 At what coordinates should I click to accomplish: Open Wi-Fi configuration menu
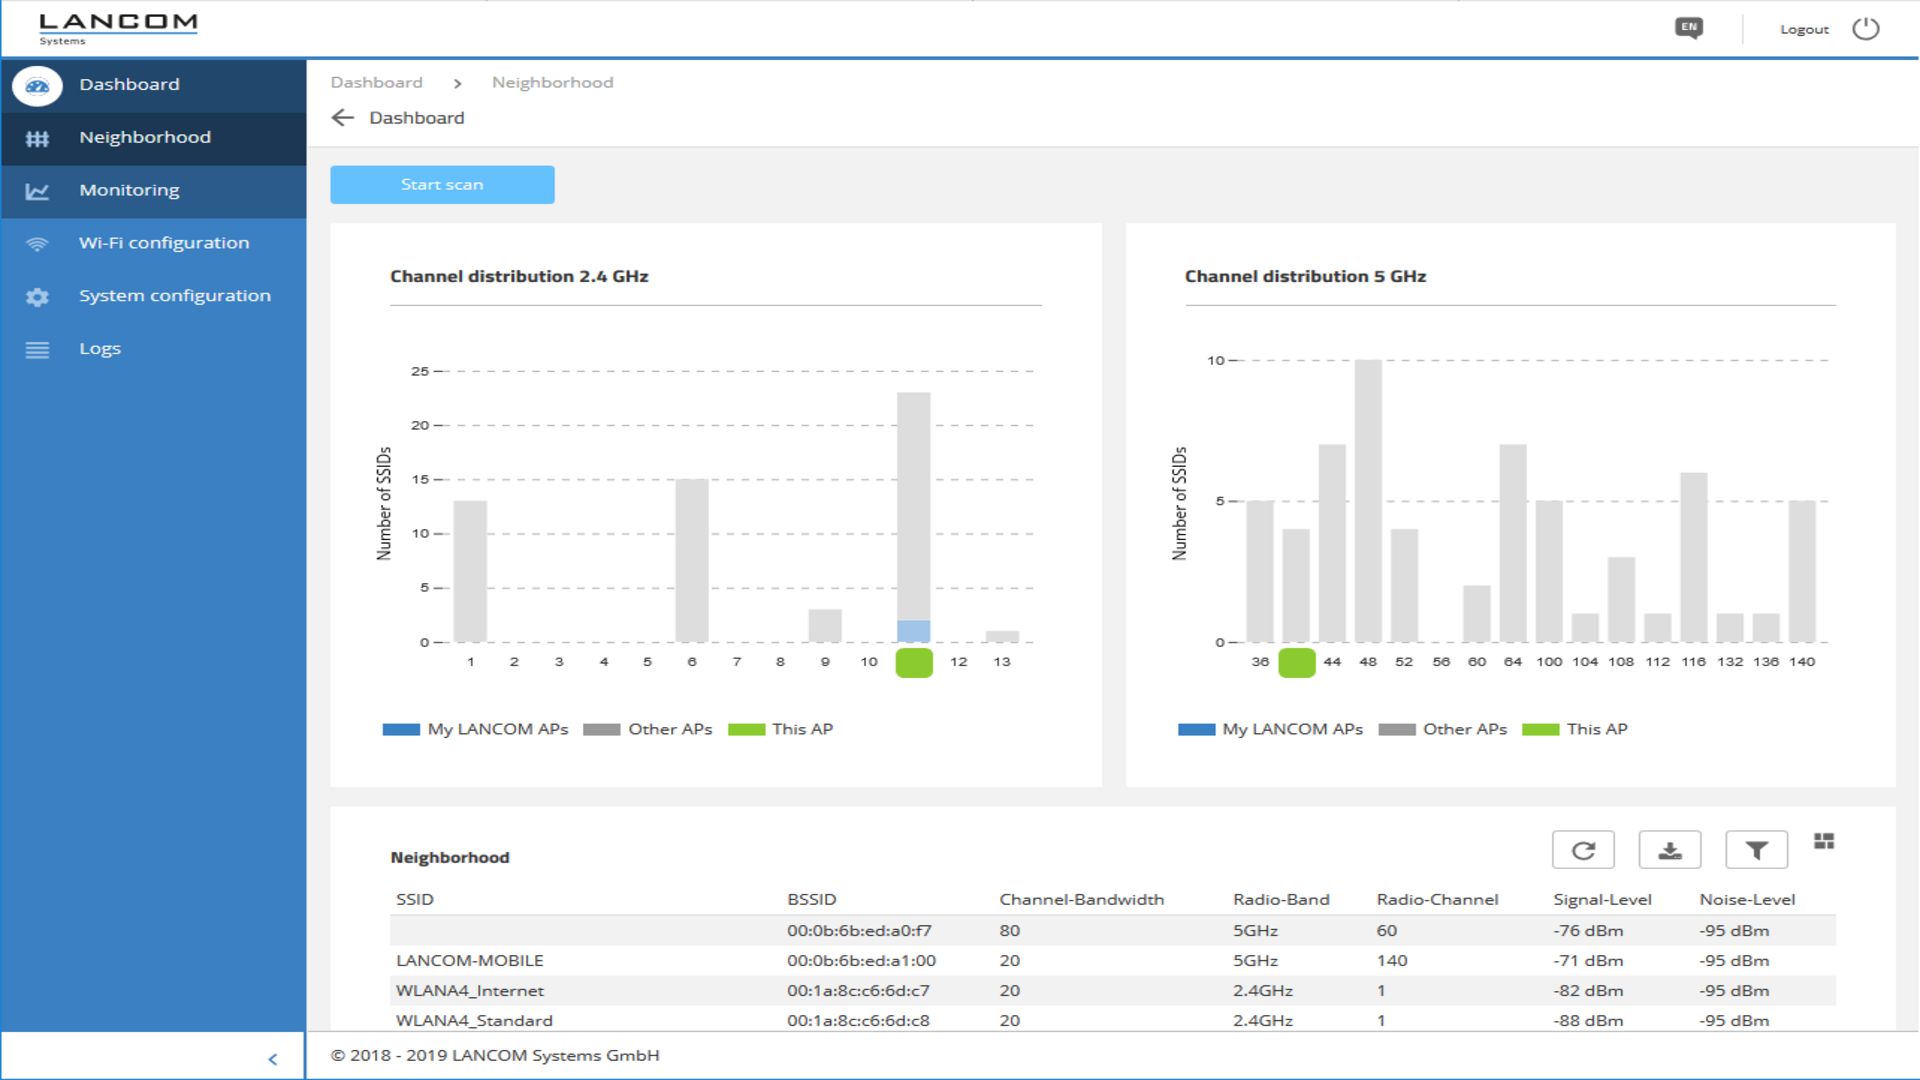pos(164,243)
